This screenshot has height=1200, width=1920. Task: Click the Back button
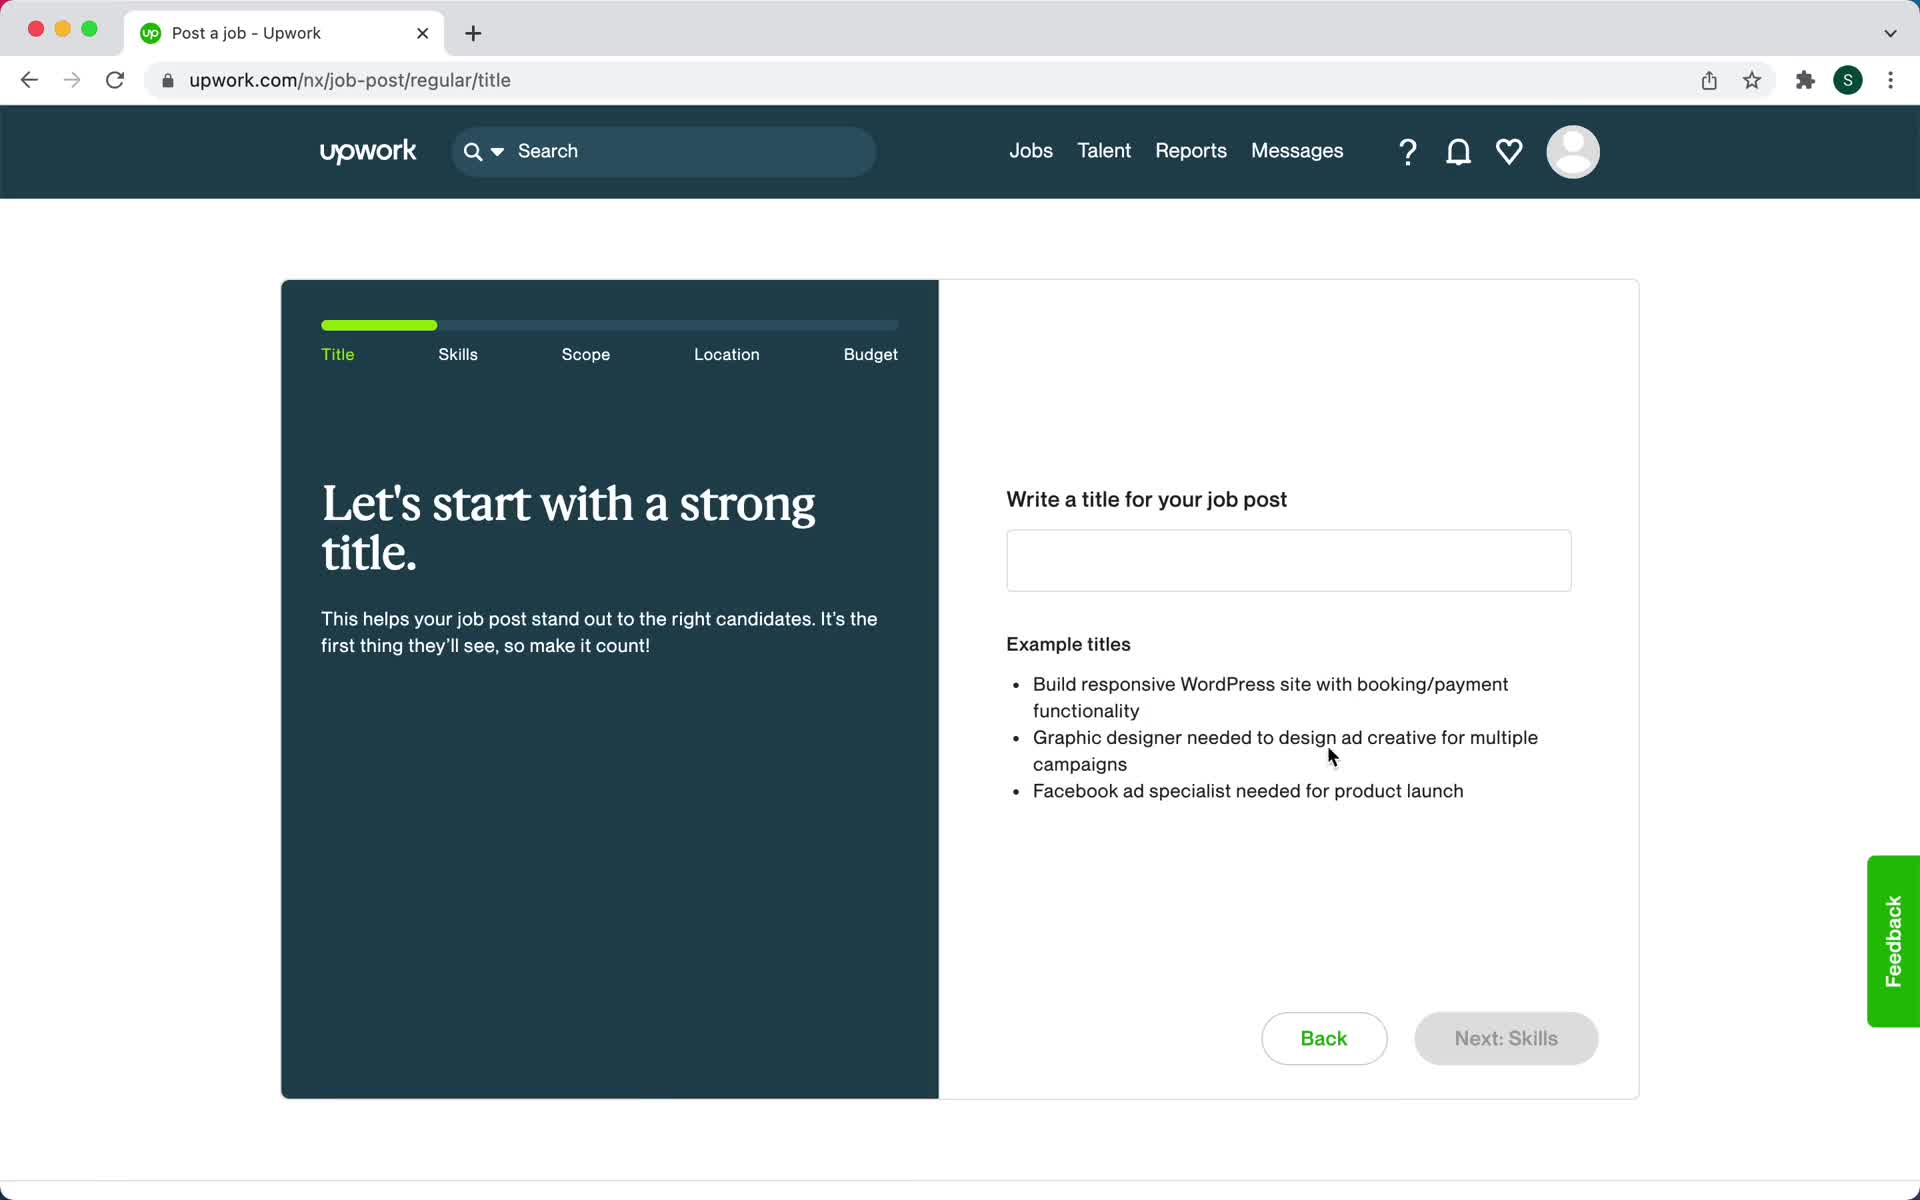click(x=1324, y=1038)
